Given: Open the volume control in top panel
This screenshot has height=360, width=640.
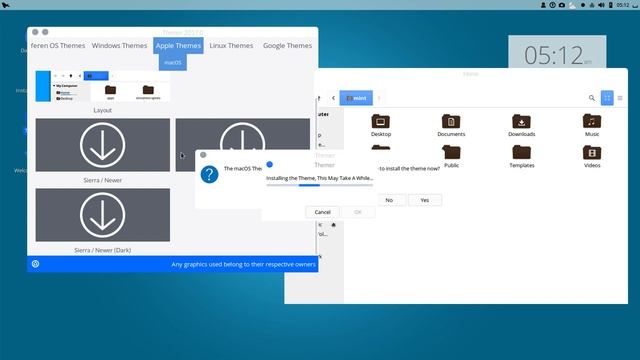Looking at the screenshot, I should 601,5.
